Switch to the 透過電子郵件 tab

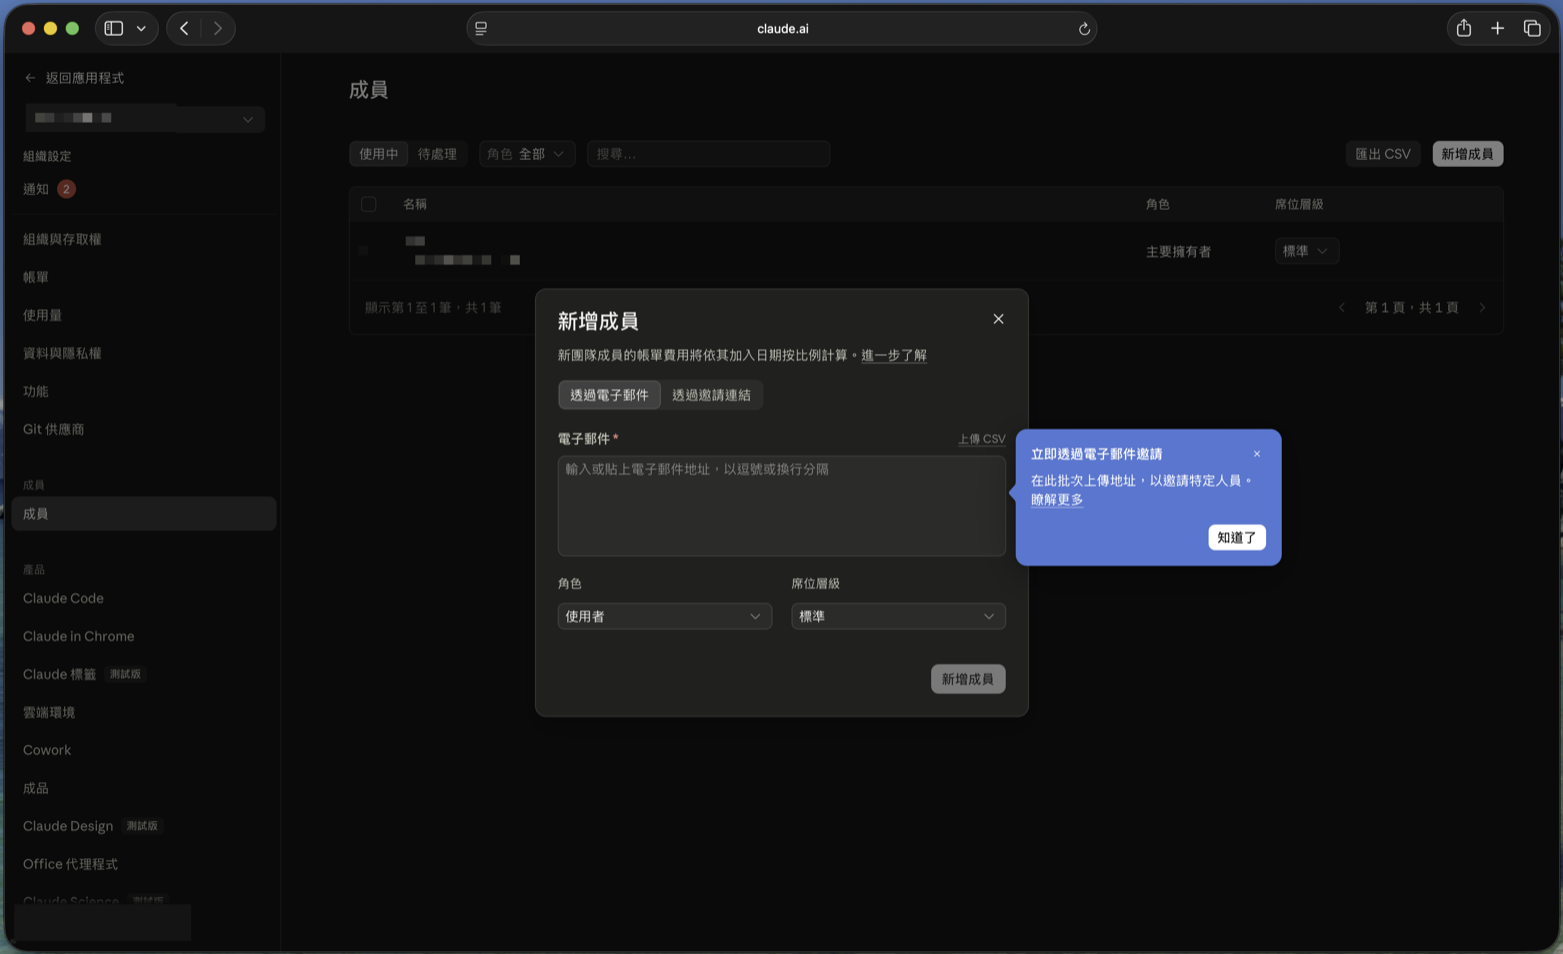pyautogui.click(x=609, y=395)
